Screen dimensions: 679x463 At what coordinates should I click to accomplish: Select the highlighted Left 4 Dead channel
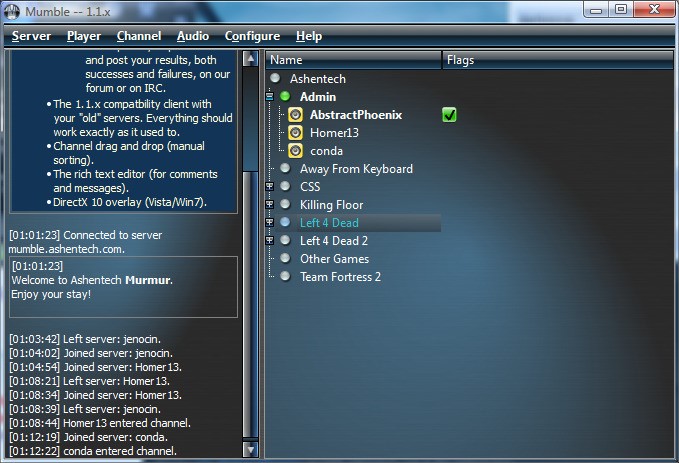330,223
